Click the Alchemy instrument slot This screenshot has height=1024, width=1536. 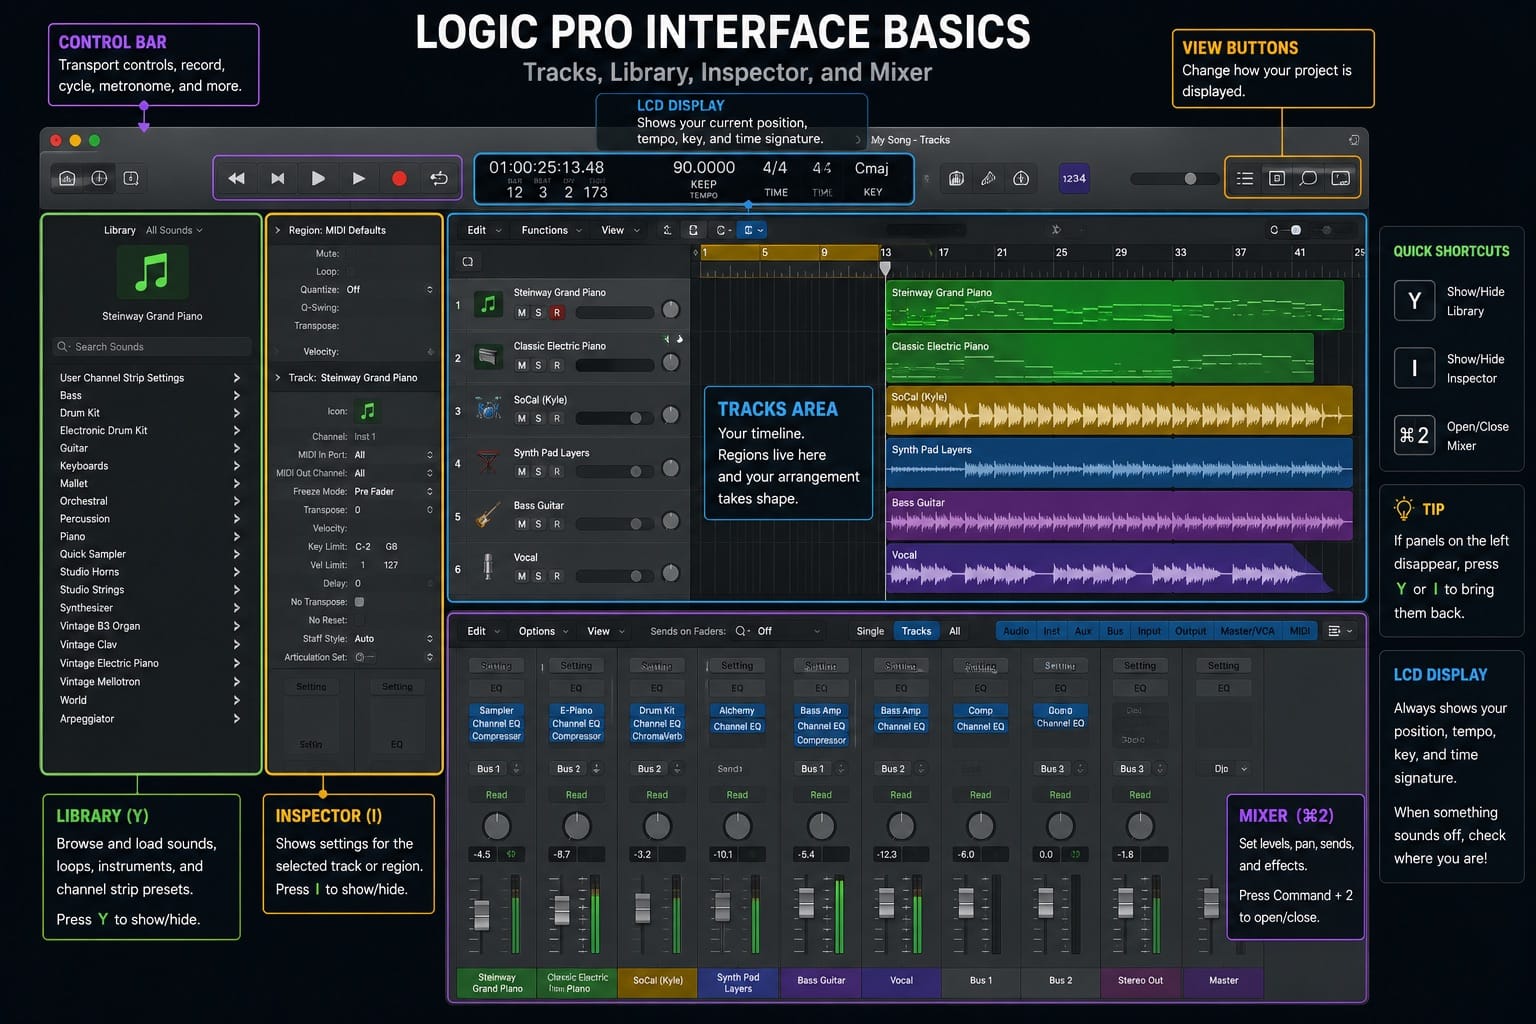(x=737, y=711)
